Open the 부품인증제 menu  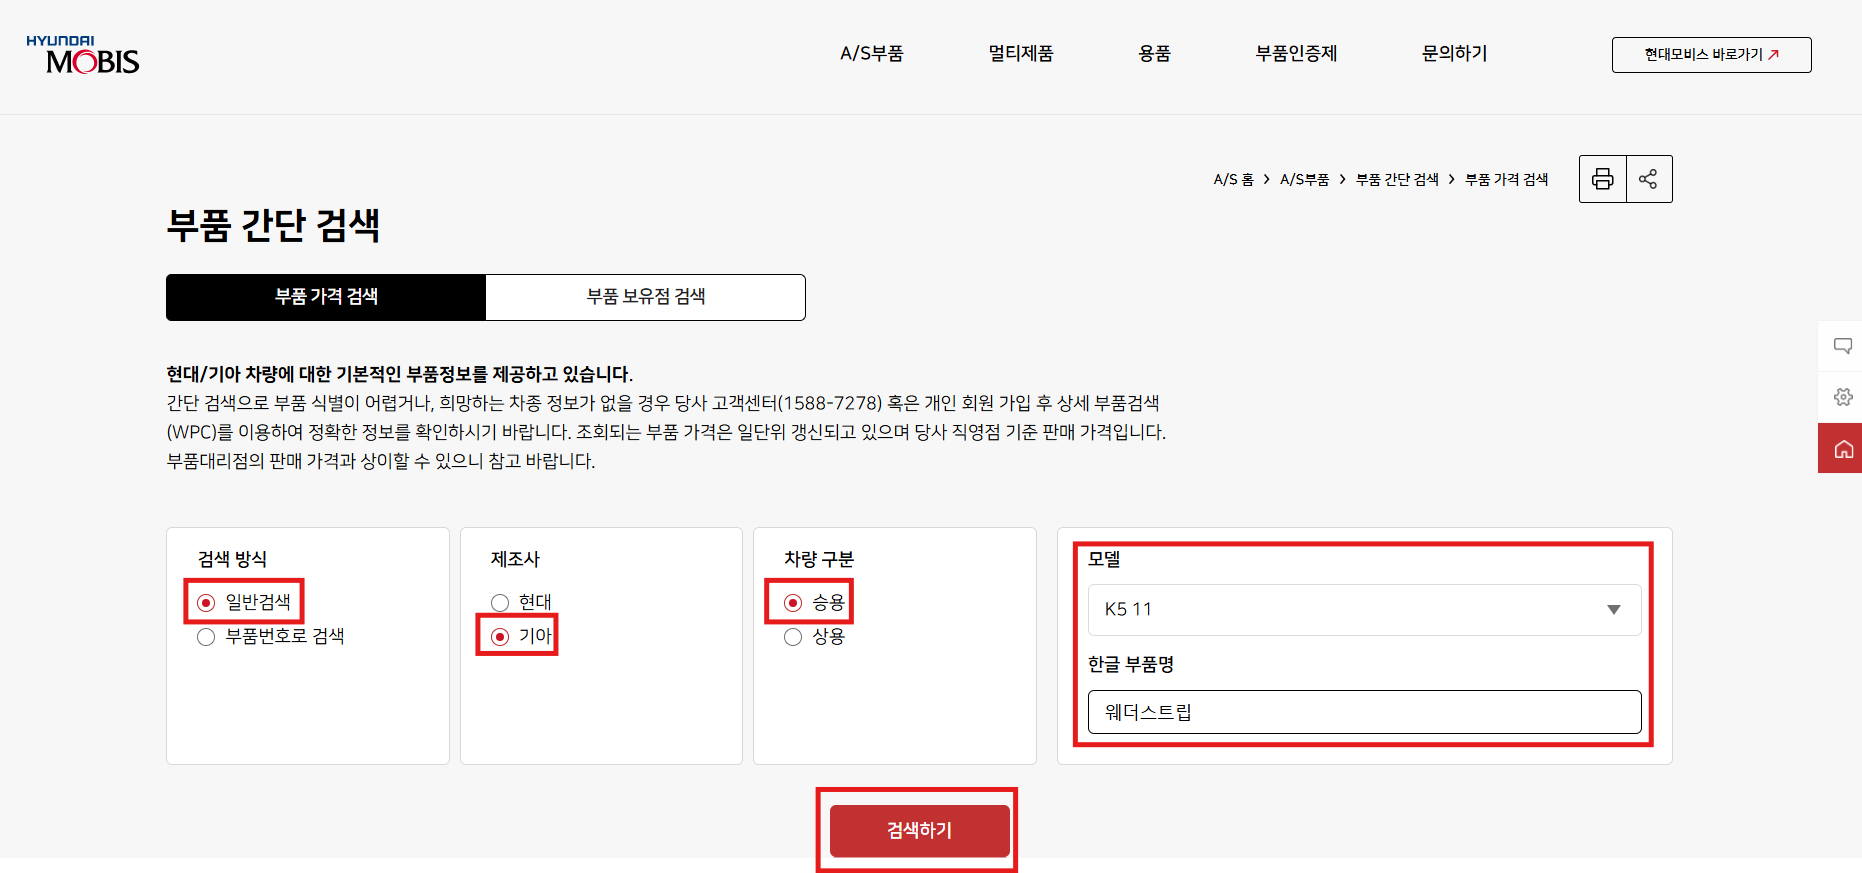1296,54
